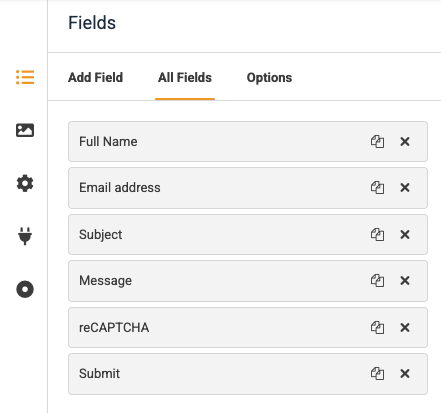The image size is (441, 413).
Task: Duplicate the Submit field
Action: tap(377, 374)
